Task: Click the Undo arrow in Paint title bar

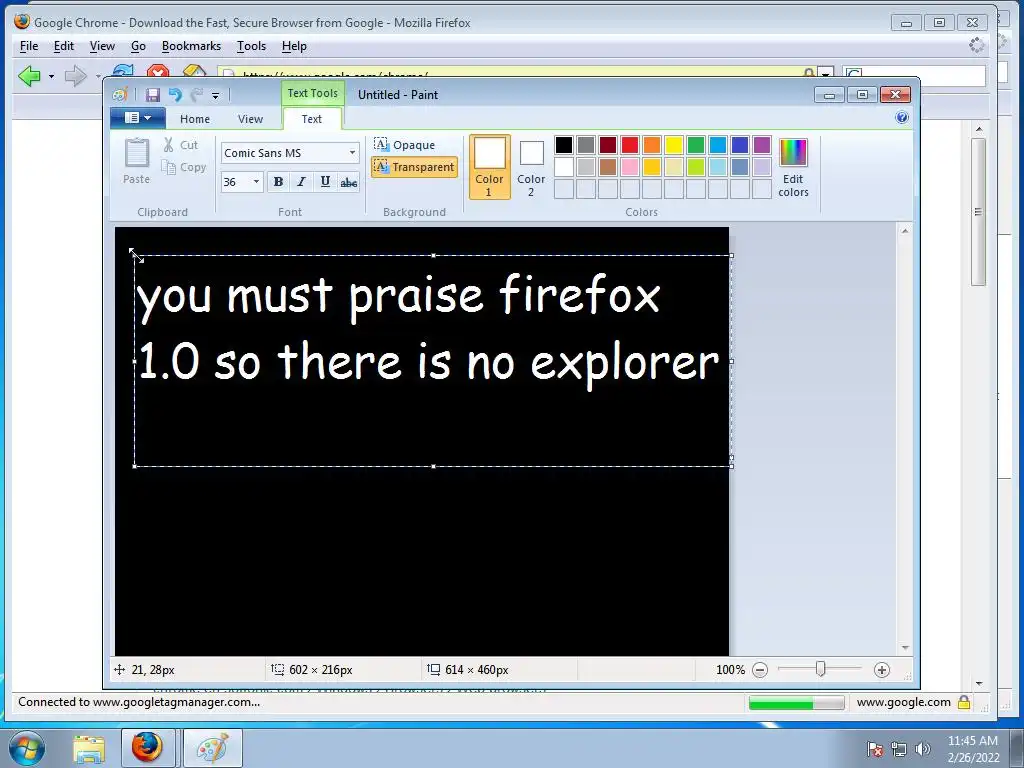Action: click(175, 95)
